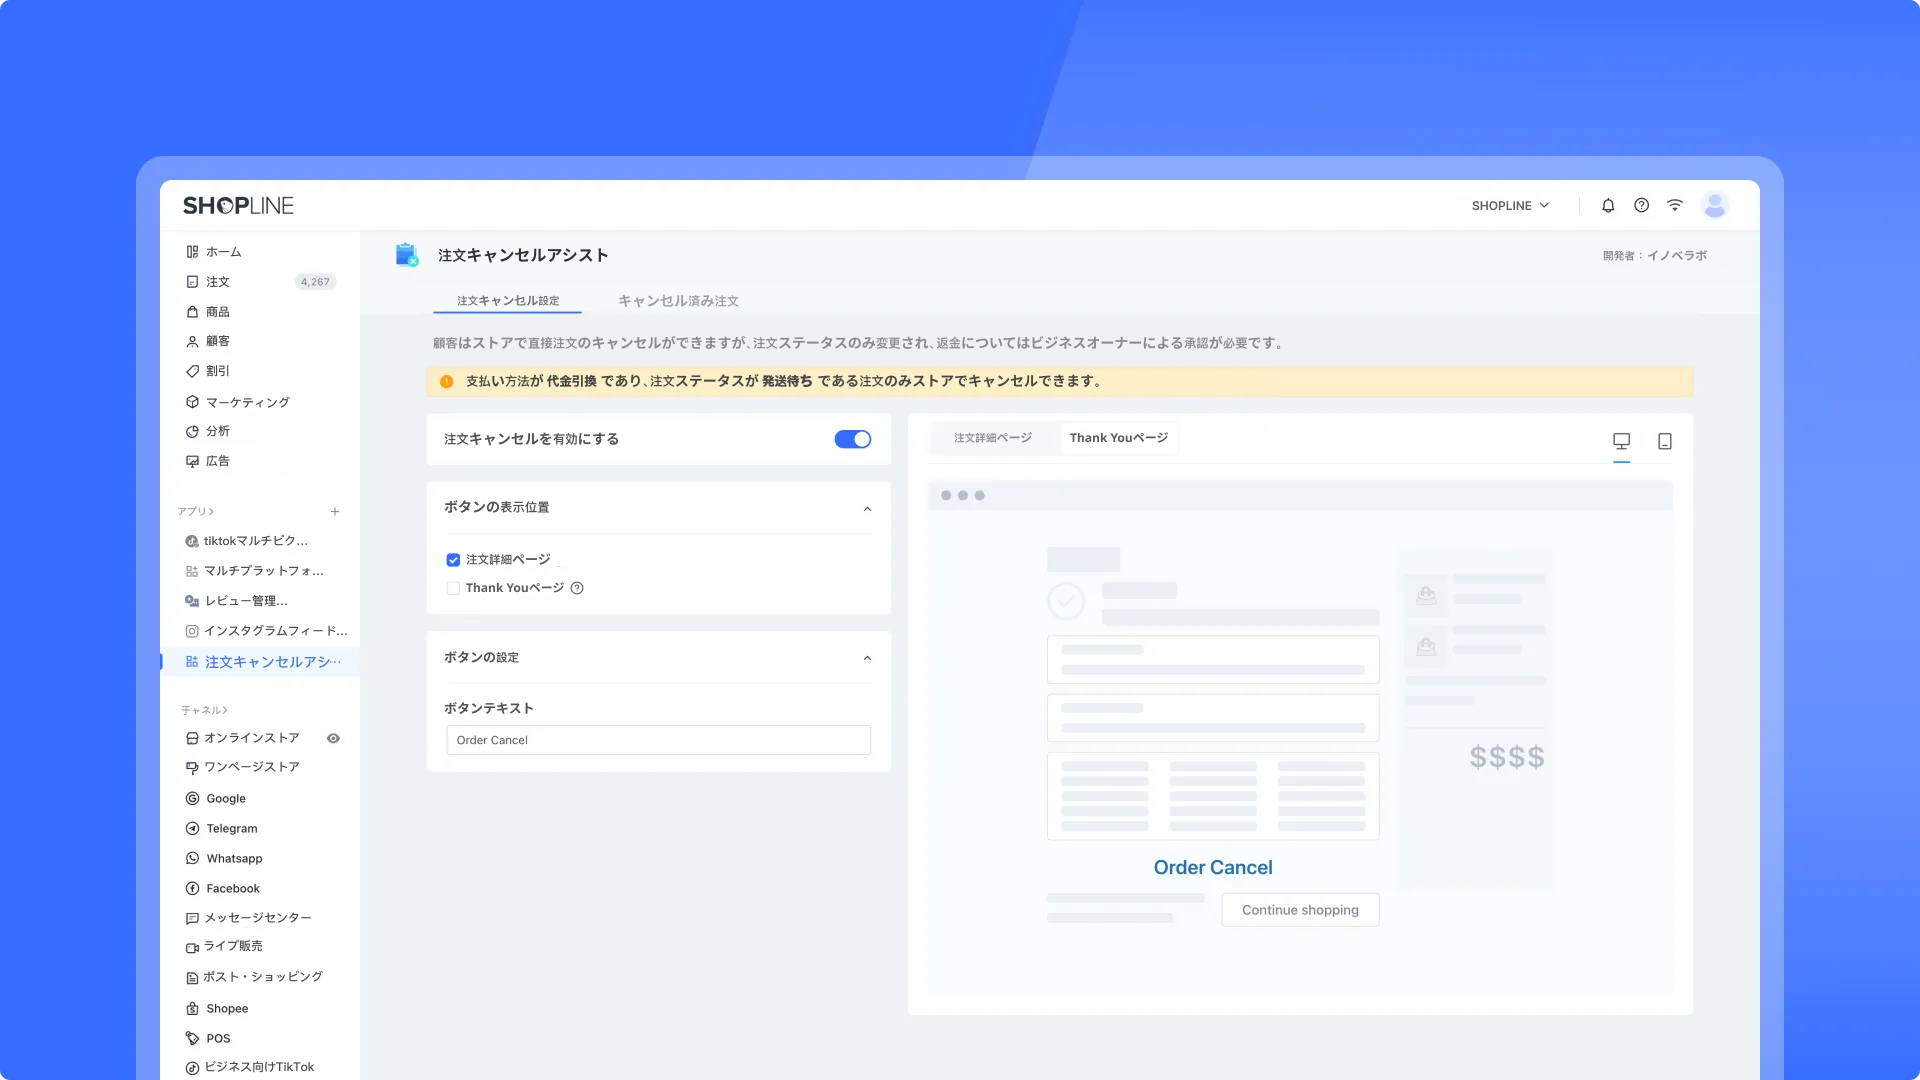
Task: Click the wifi status icon in header
Action: pos(1675,206)
